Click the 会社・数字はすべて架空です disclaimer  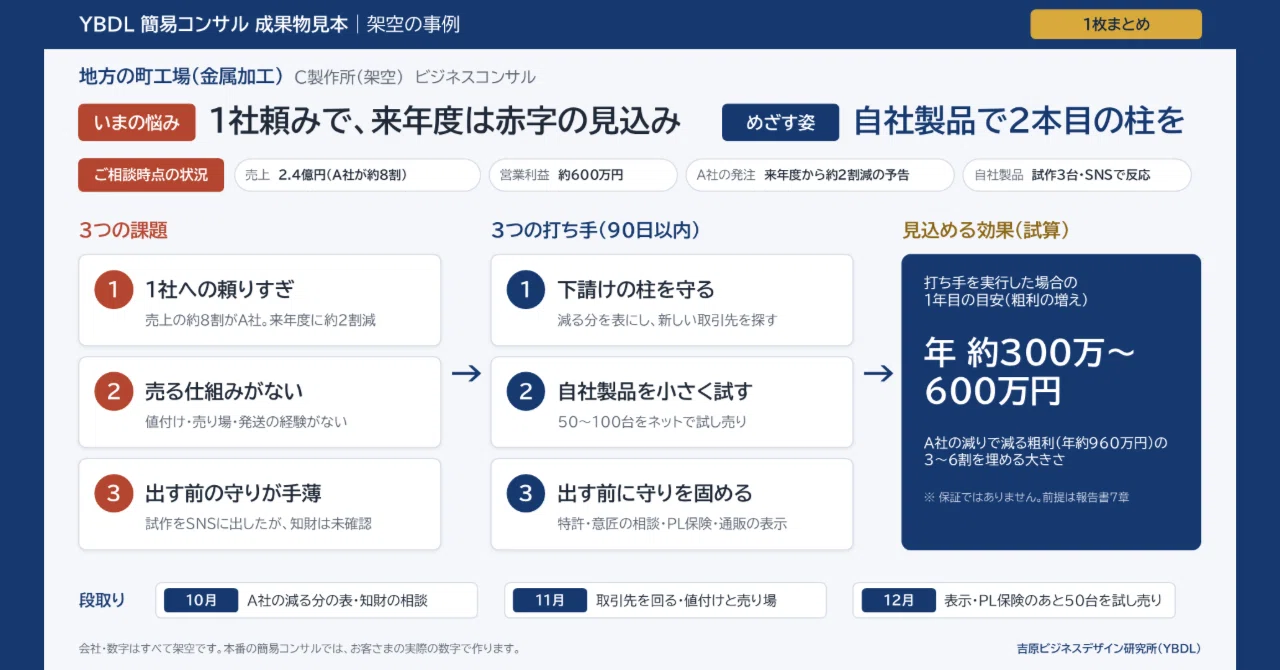click(299, 648)
